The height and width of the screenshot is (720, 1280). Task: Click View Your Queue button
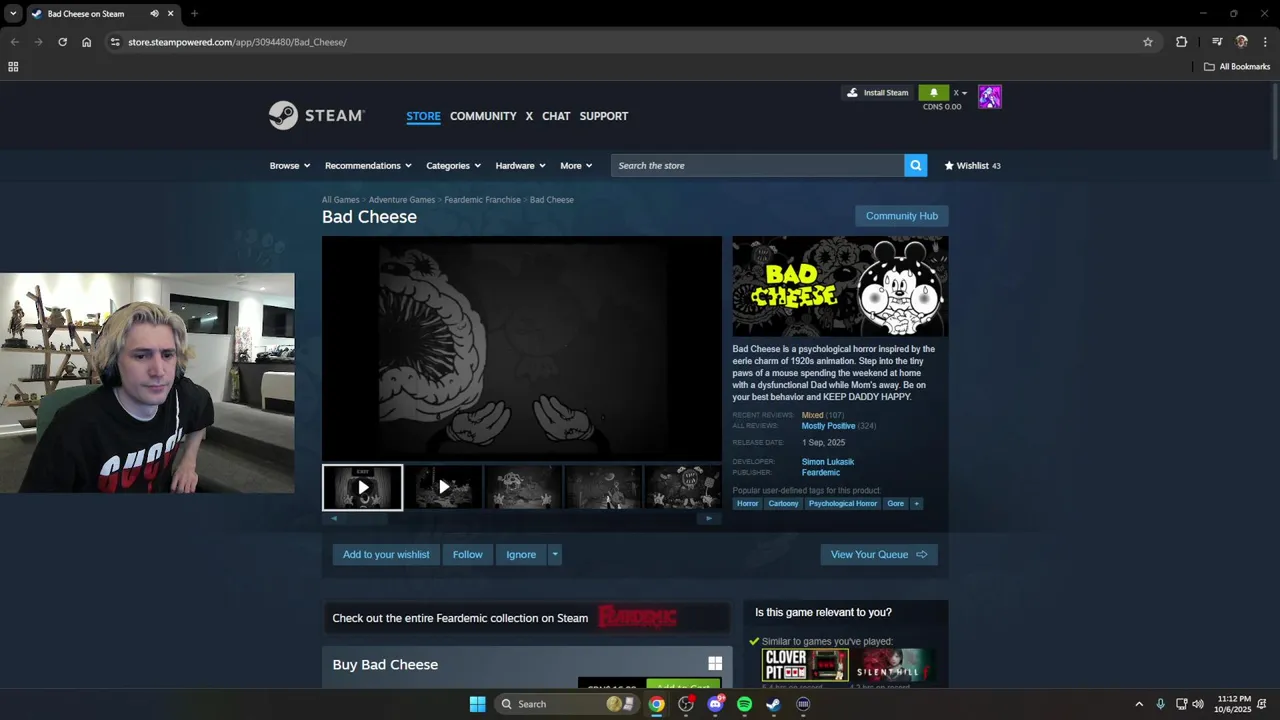coord(879,555)
